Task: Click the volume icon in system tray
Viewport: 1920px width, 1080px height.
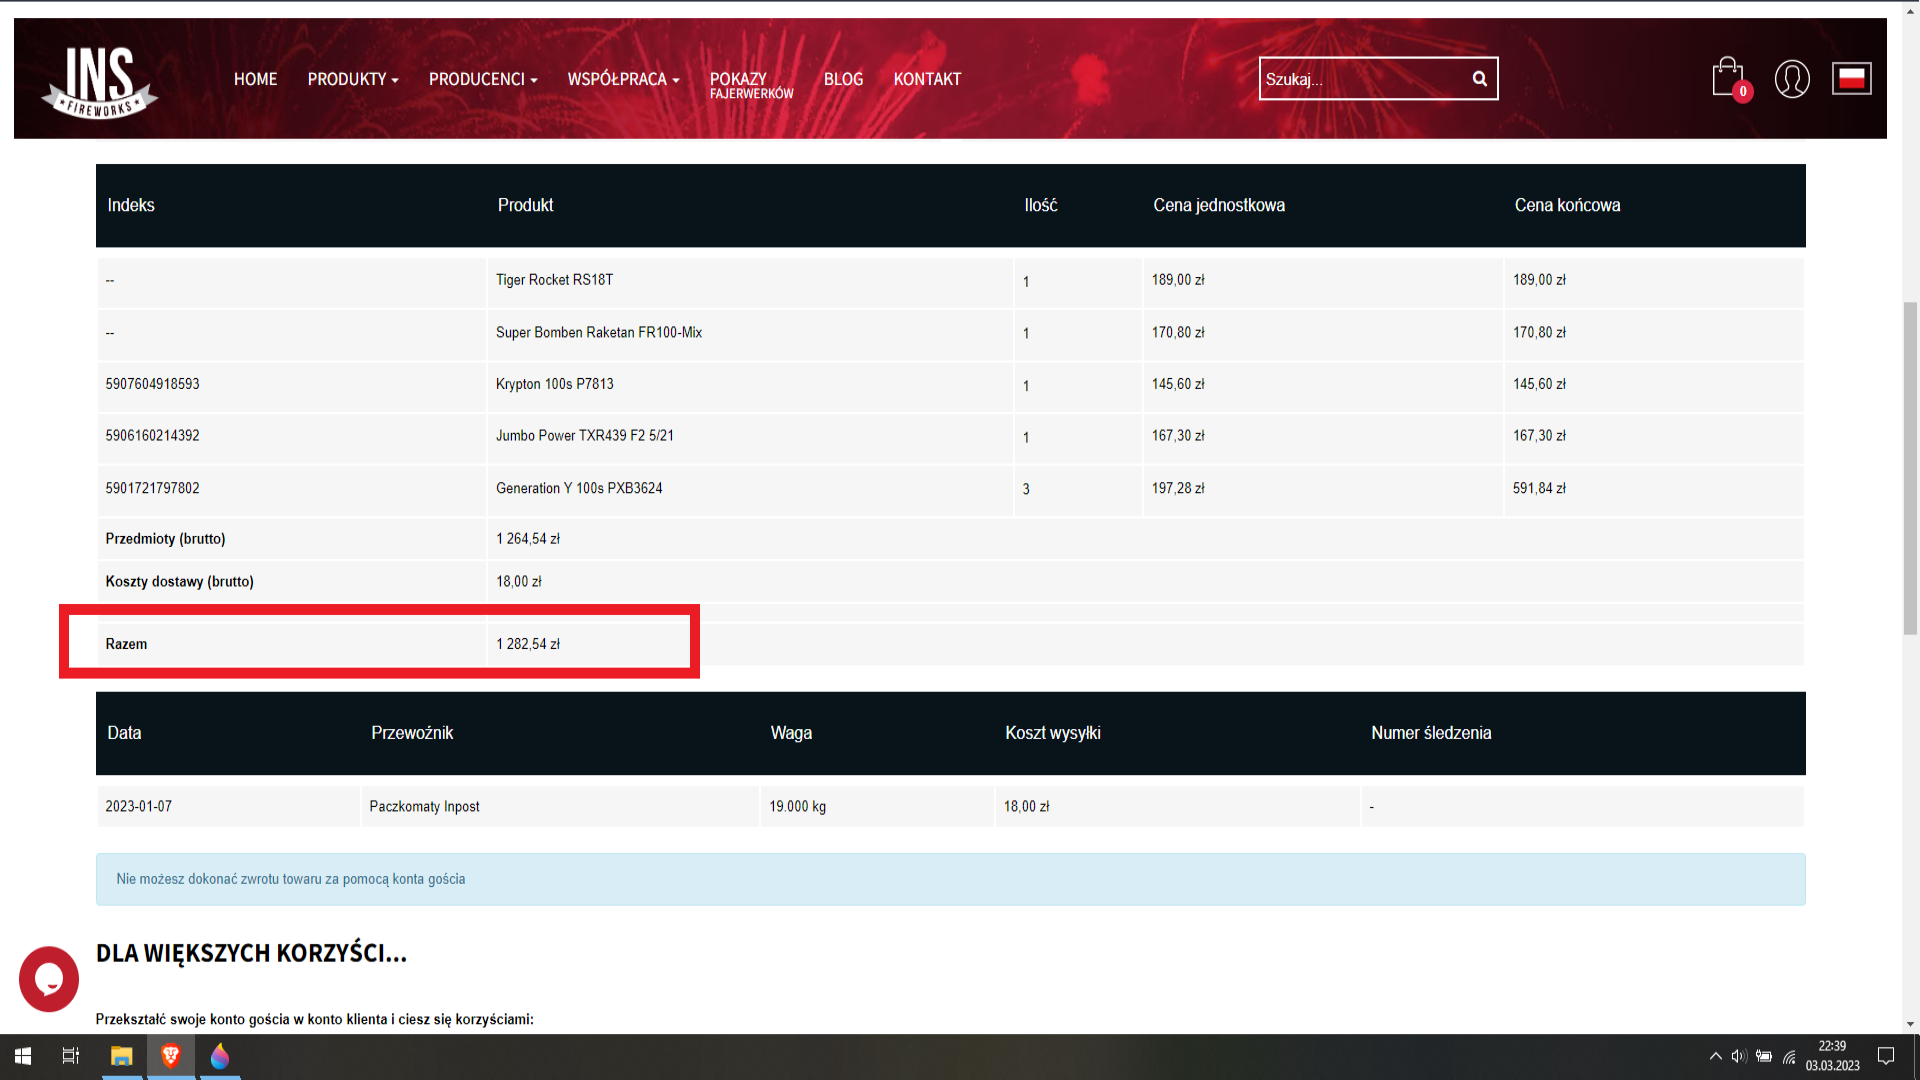Action: pyautogui.click(x=1738, y=1056)
